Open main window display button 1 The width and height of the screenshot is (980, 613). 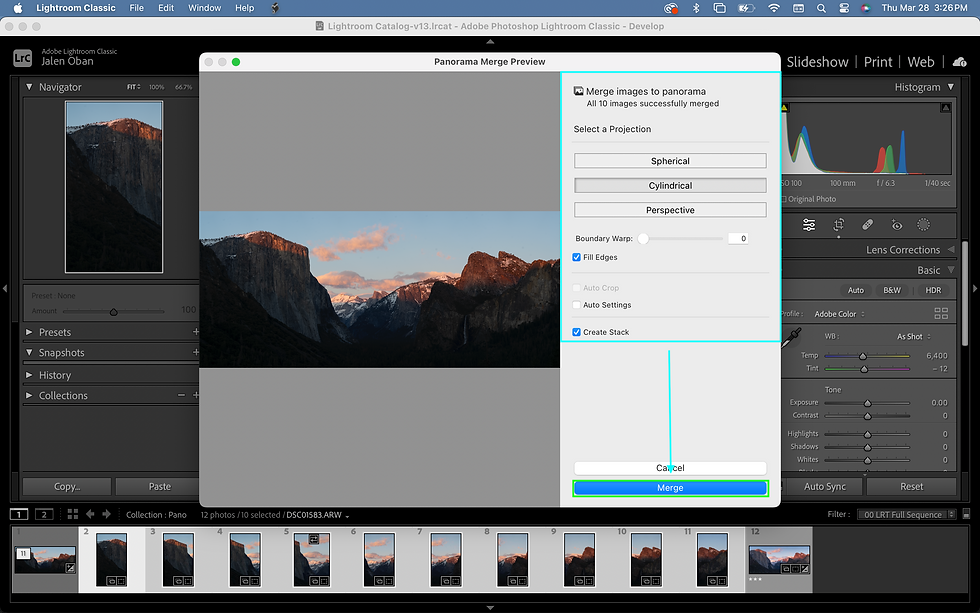[x=19, y=514]
